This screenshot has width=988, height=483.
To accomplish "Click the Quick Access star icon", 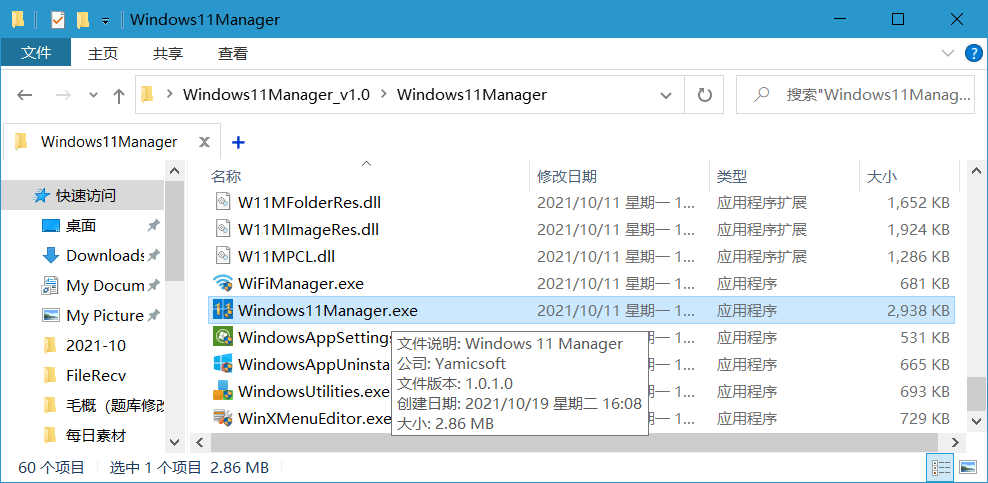I will (x=42, y=196).
